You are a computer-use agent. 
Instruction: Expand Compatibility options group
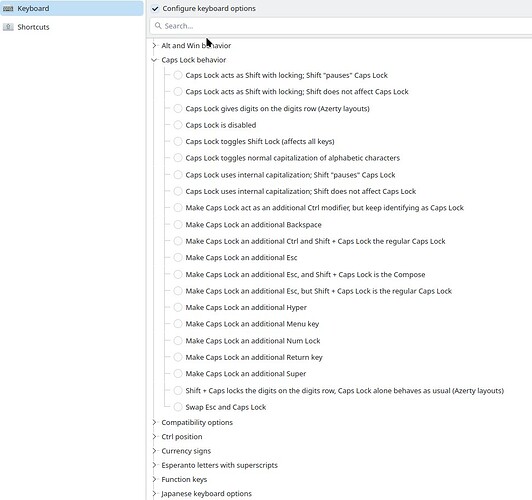(x=154, y=422)
